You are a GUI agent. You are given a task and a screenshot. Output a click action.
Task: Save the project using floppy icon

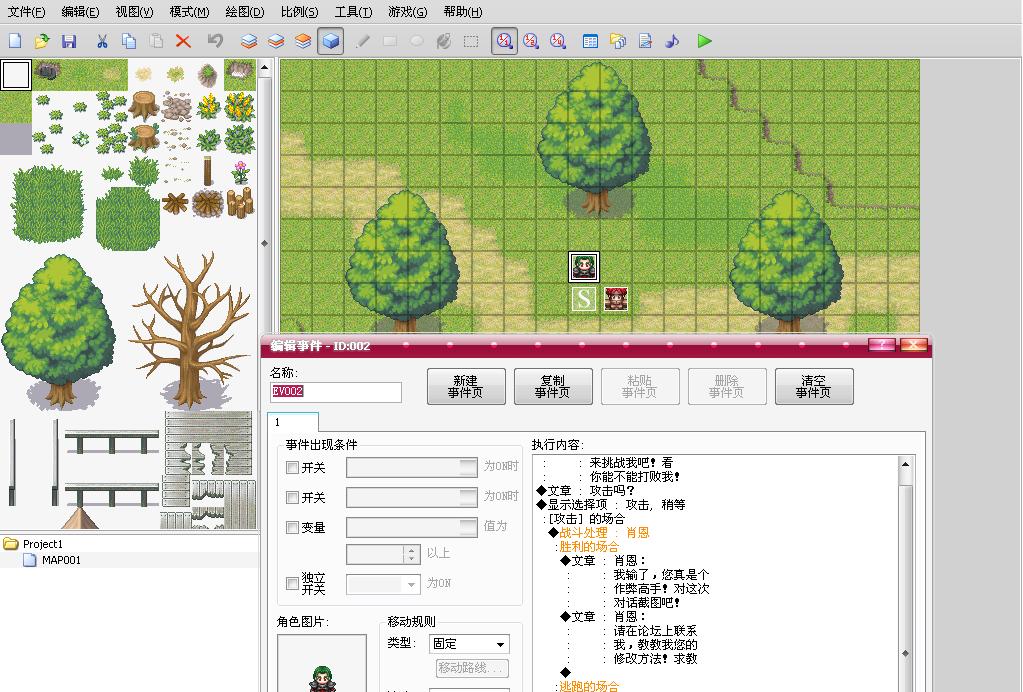pyautogui.click(x=69, y=41)
